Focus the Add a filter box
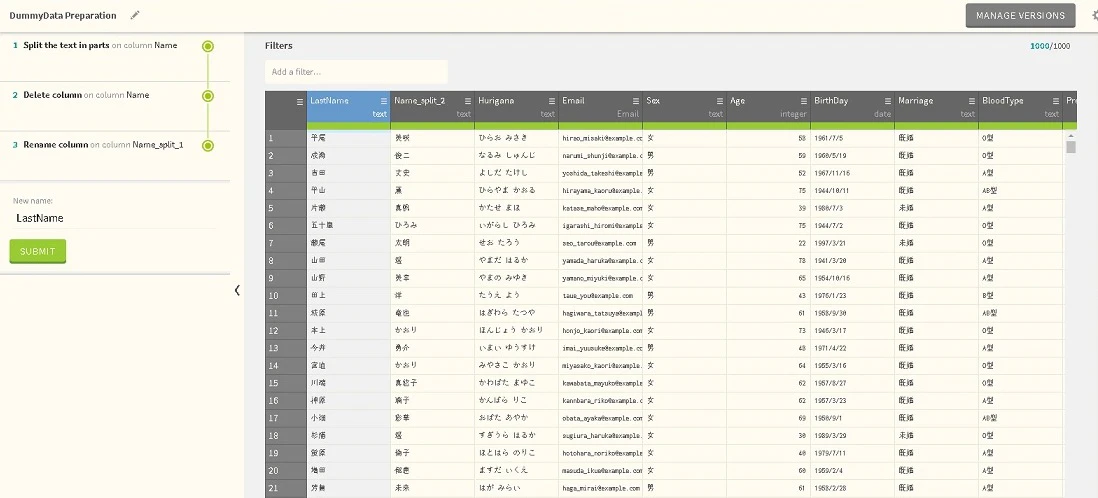The height and width of the screenshot is (498, 1098). pyautogui.click(x=356, y=72)
